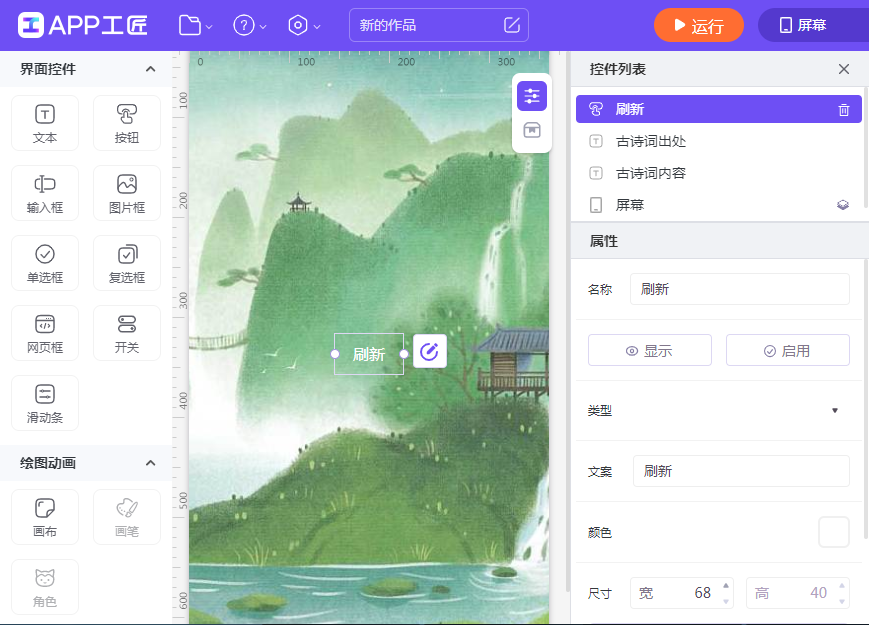Decrease the 宽 width with down arrow
This screenshot has height=625, width=869.
726,601
